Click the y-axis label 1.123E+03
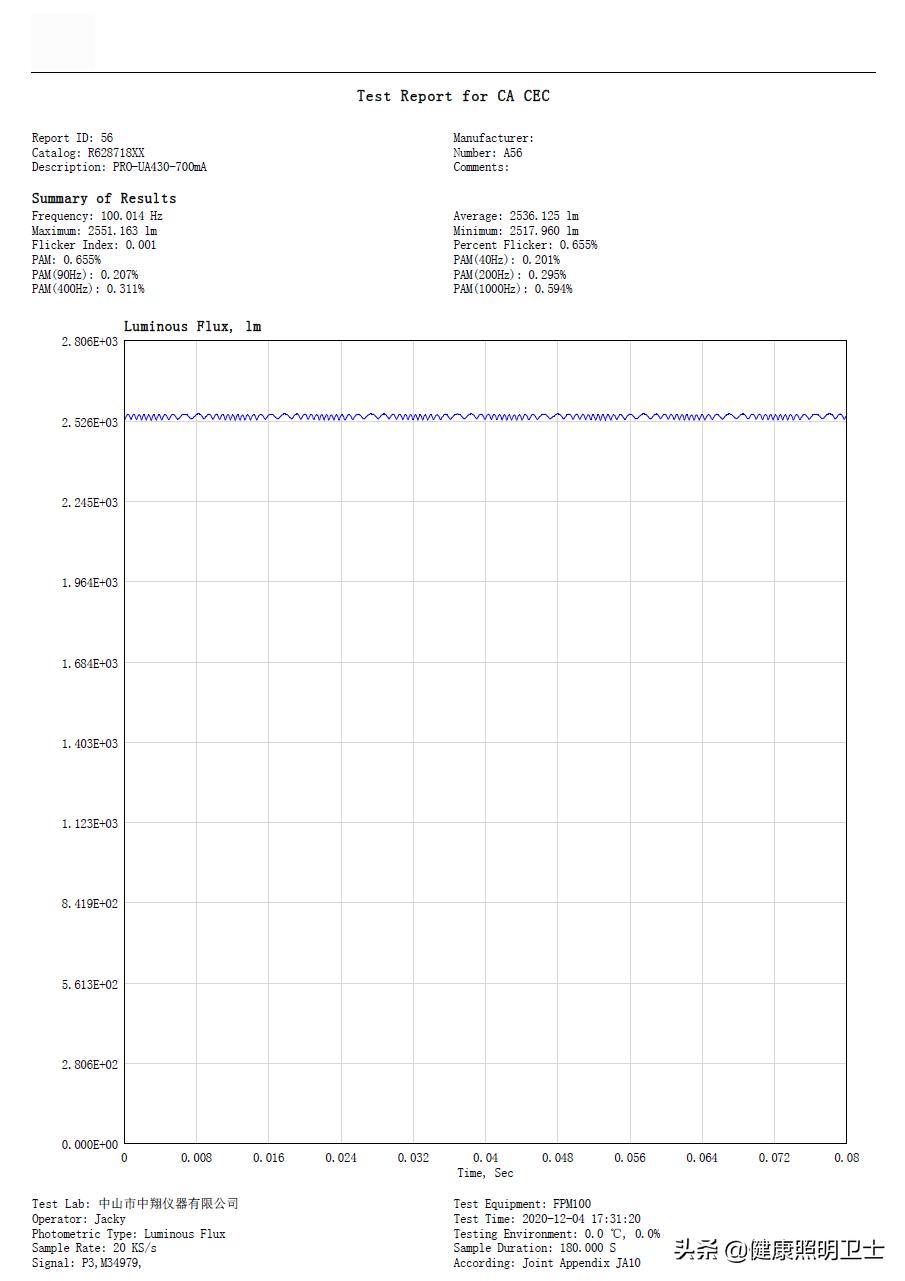Screen dimensions: 905x1281 pos(89,824)
